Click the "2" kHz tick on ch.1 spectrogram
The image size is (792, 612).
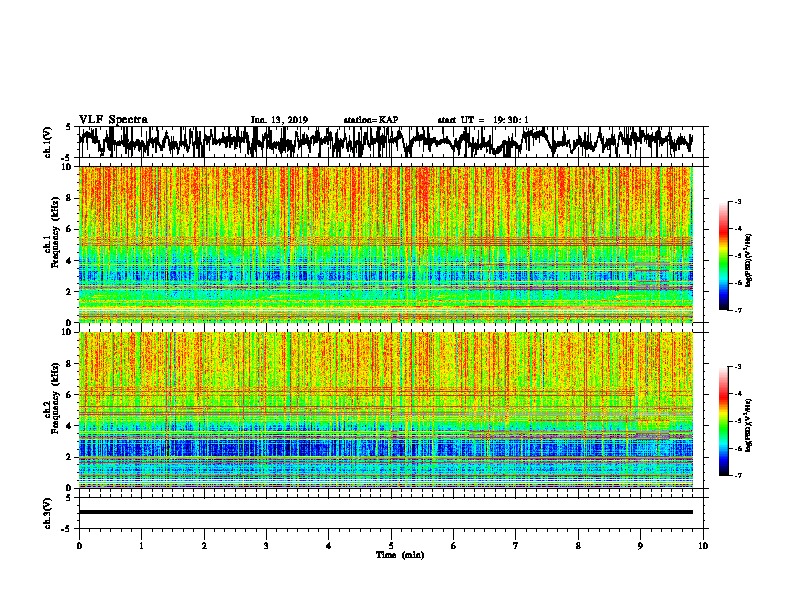(x=70, y=291)
